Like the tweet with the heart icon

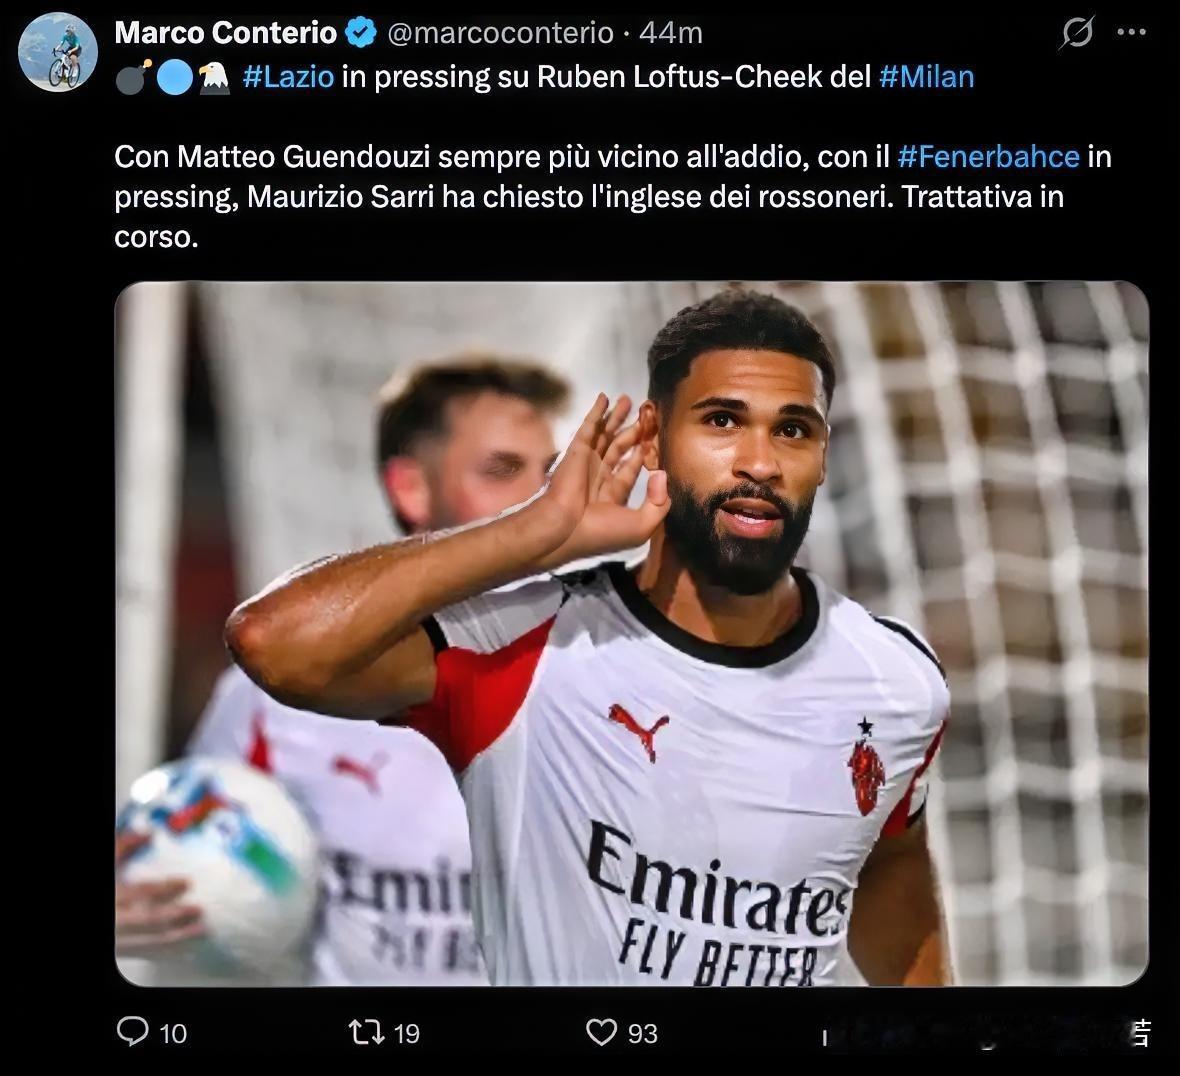click(x=601, y=1031)
